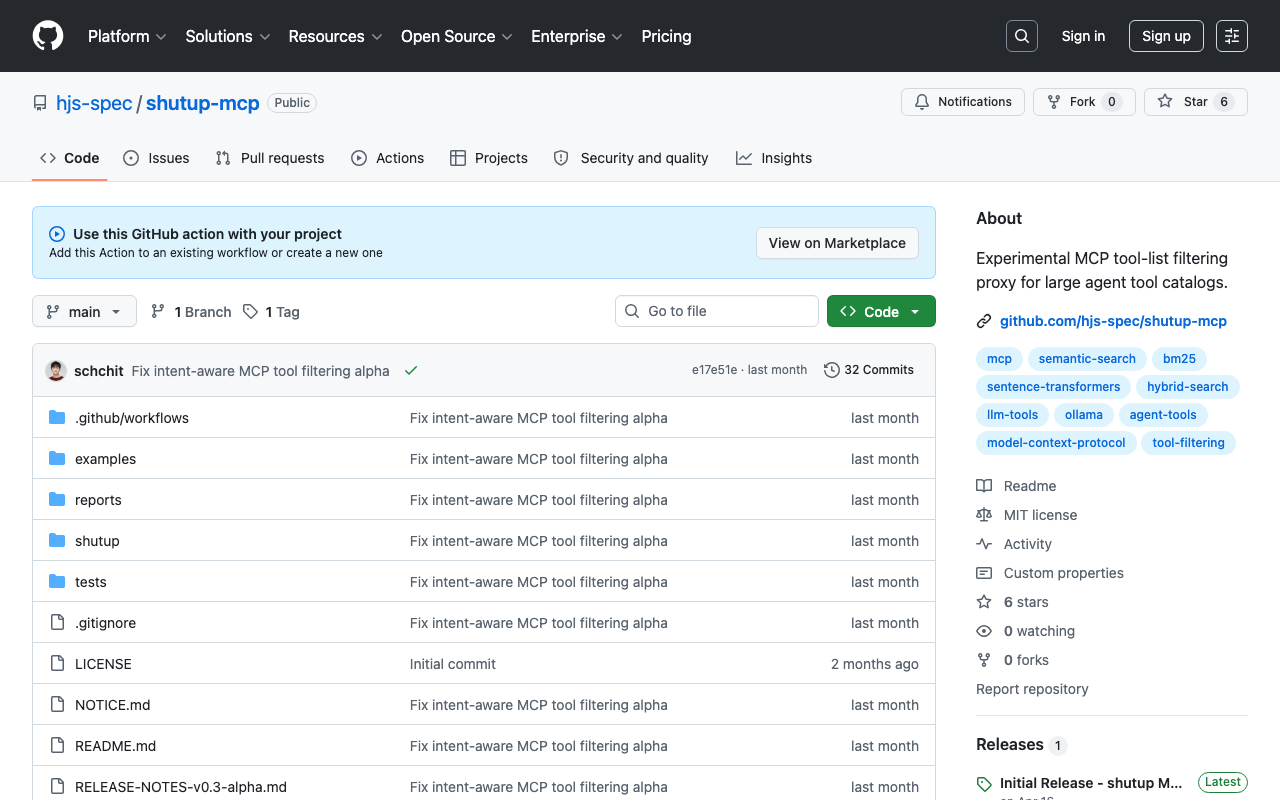The width and height of the screenshot is (1280, 800).
Task: Click the Notifications button
Action: [x=963, y=102]
